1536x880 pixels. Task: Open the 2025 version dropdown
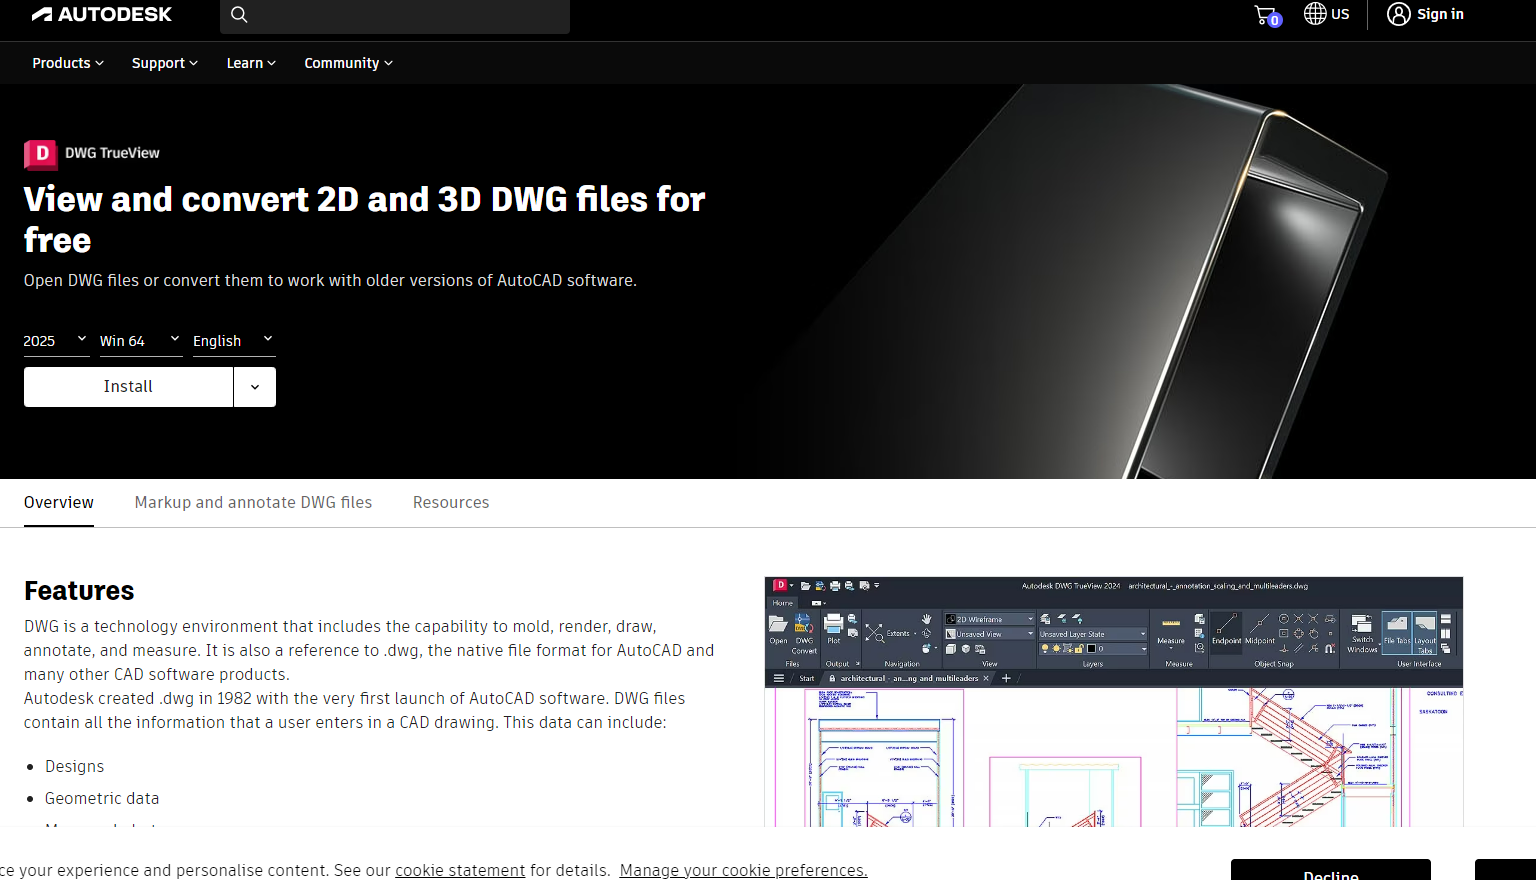click(x=56, y=341)
